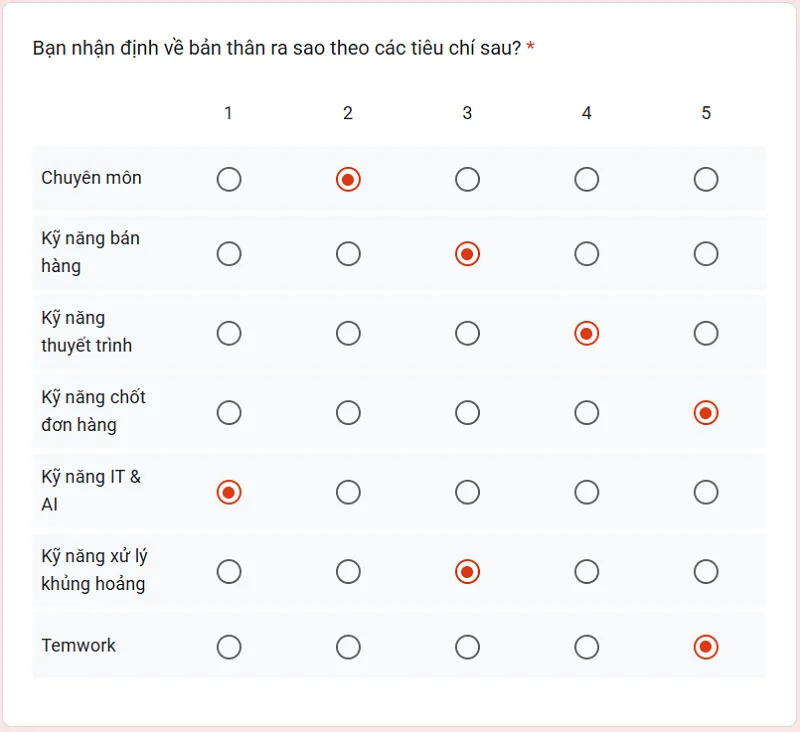The image size is (800, 732).
Task: Select rating 5 for Kỹ năng chốt đơn hàng
Action: tap(706, 412)
